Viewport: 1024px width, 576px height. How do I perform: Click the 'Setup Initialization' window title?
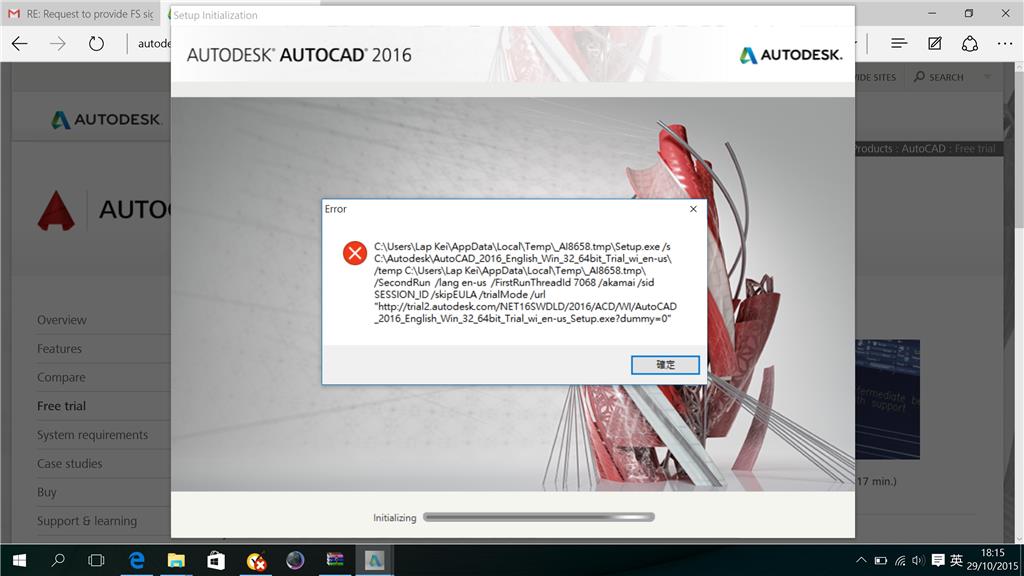(215, 15)
